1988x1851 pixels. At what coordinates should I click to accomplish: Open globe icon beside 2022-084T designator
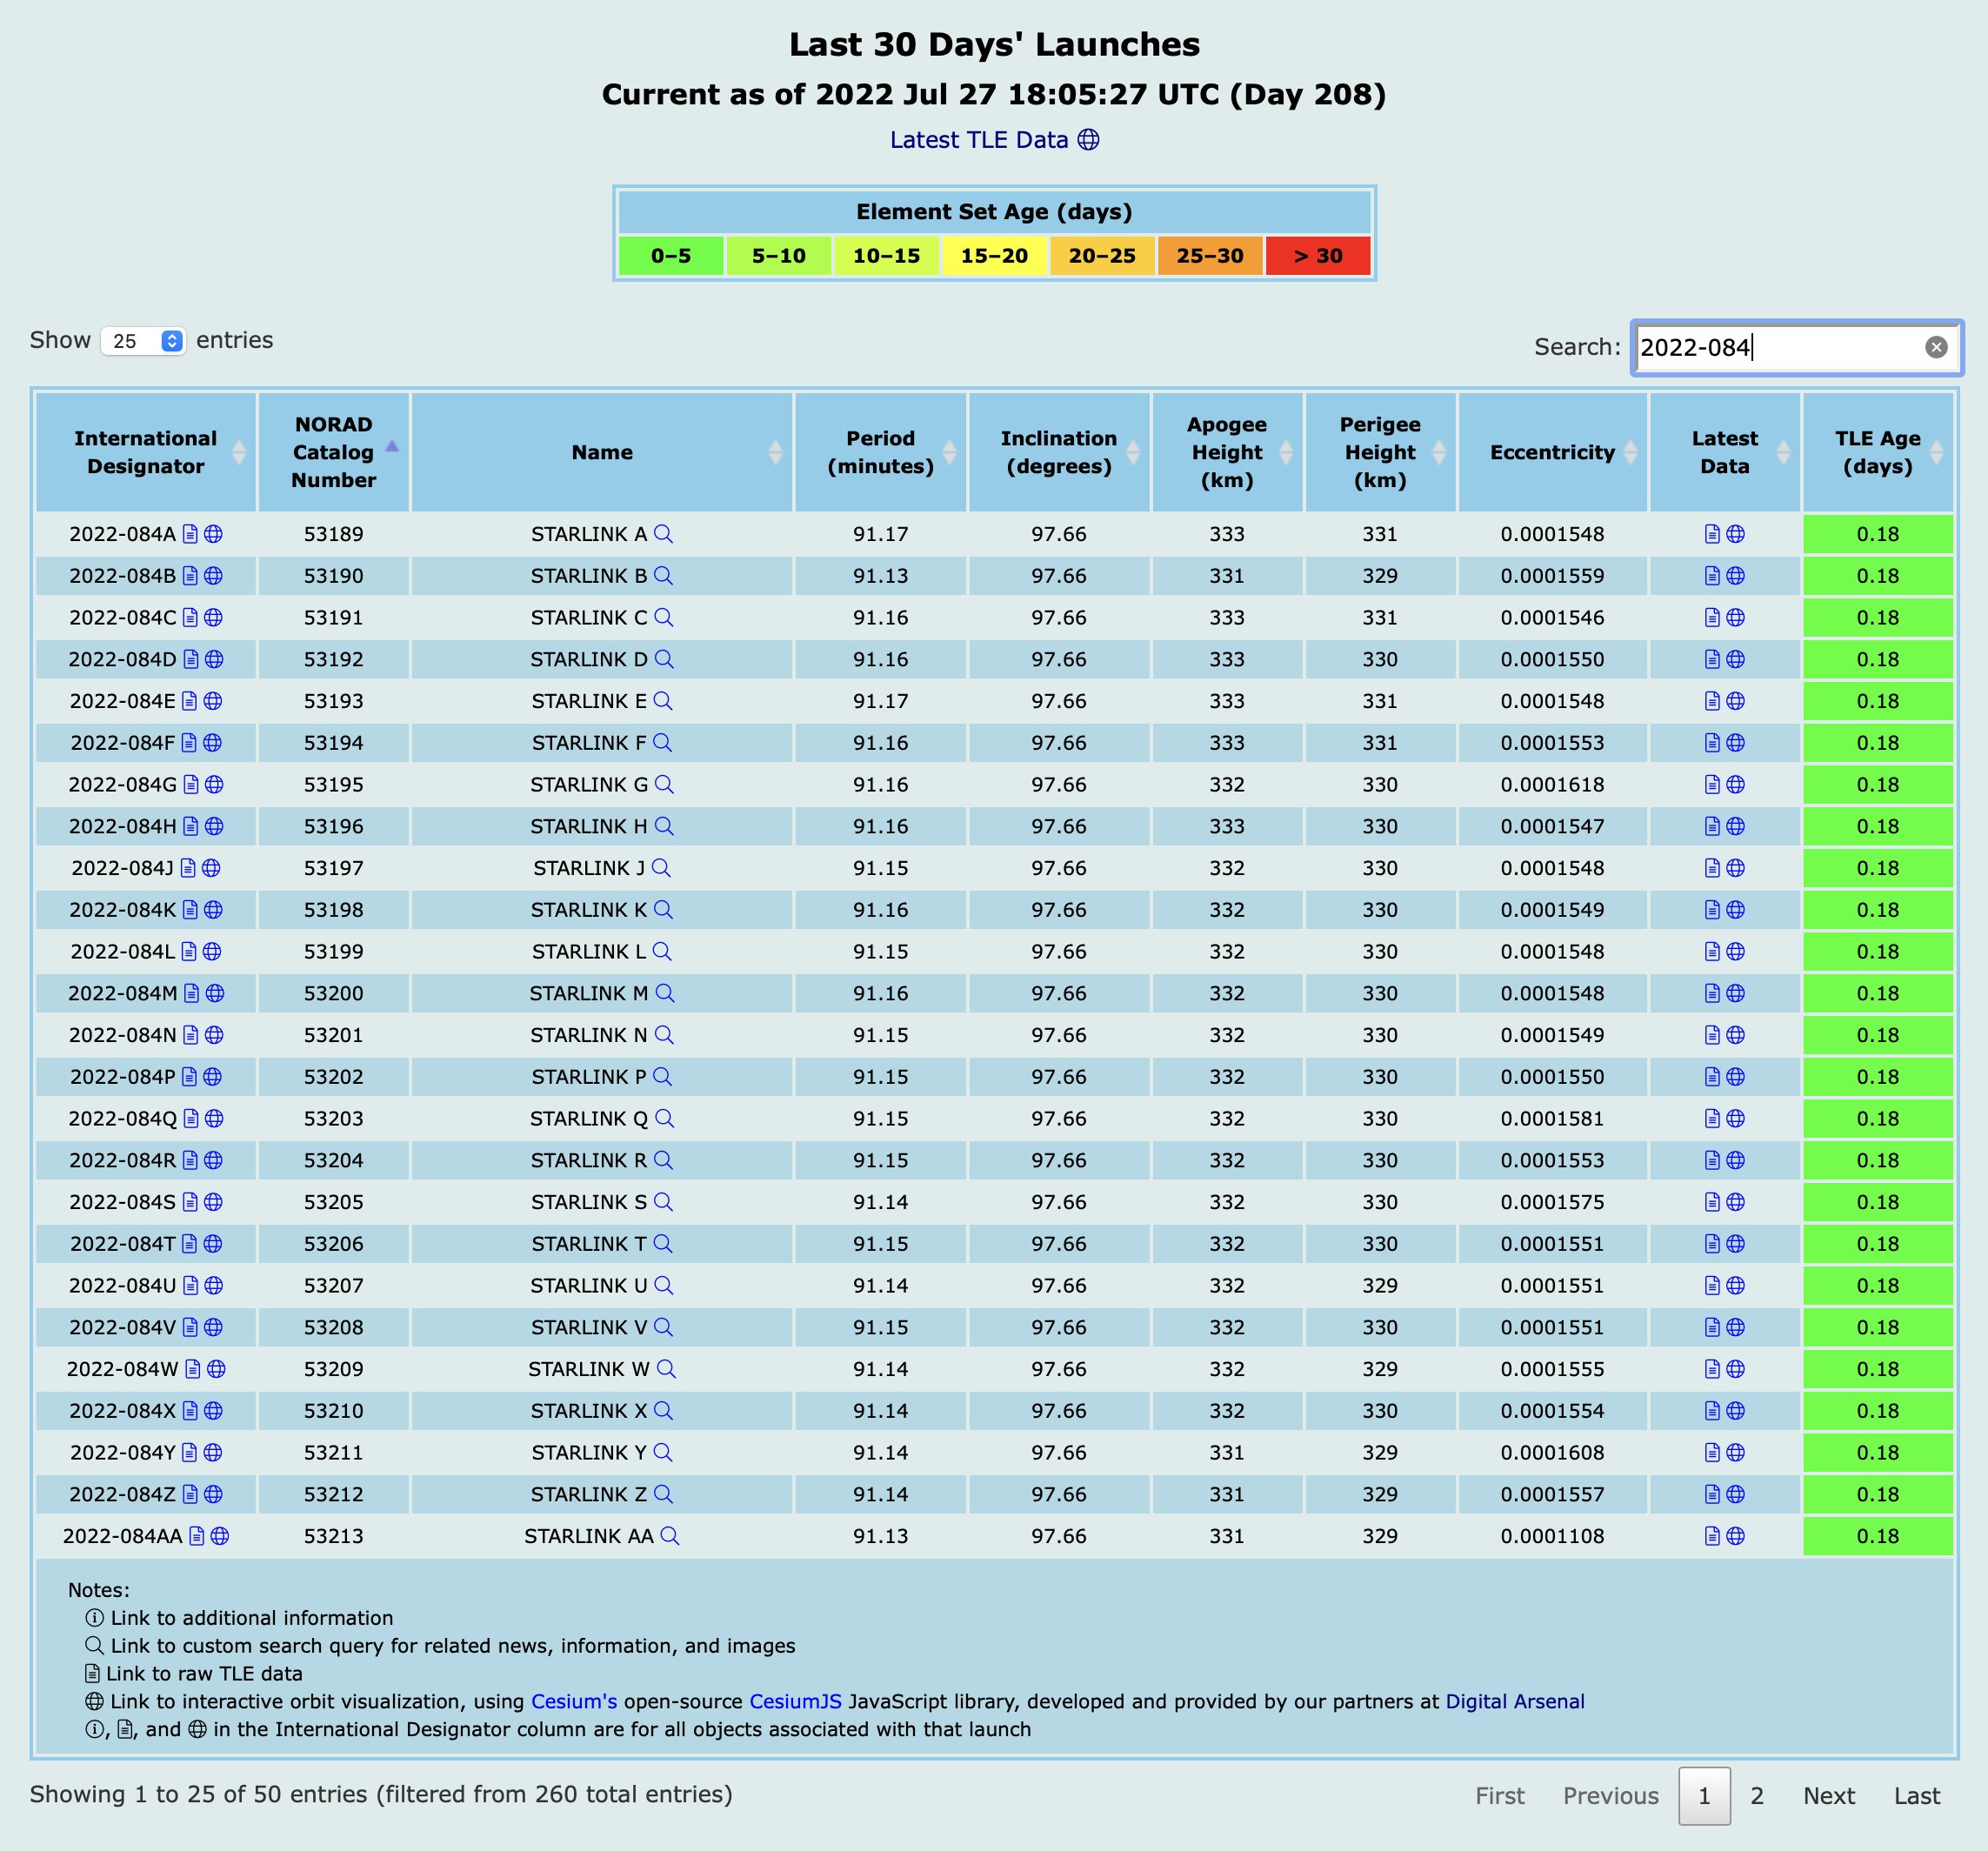212,1244
